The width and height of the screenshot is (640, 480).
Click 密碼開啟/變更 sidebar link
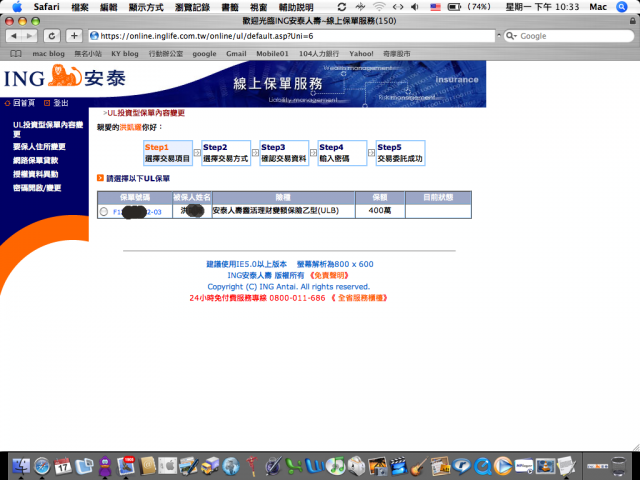click(37, 188)
